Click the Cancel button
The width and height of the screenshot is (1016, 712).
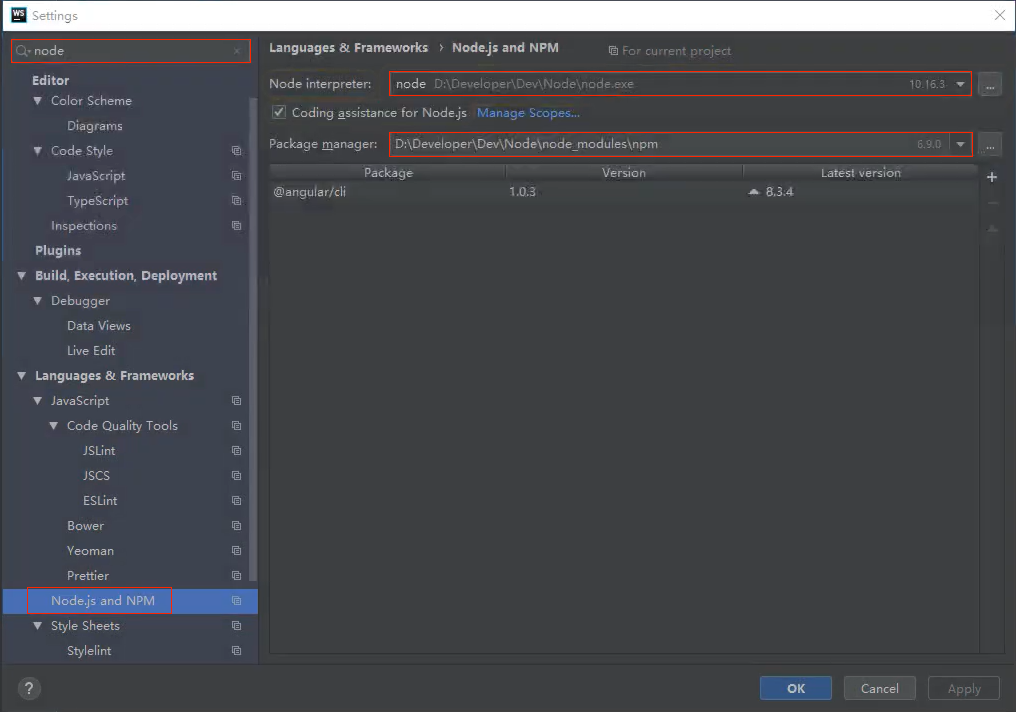[x=879, y=688]
